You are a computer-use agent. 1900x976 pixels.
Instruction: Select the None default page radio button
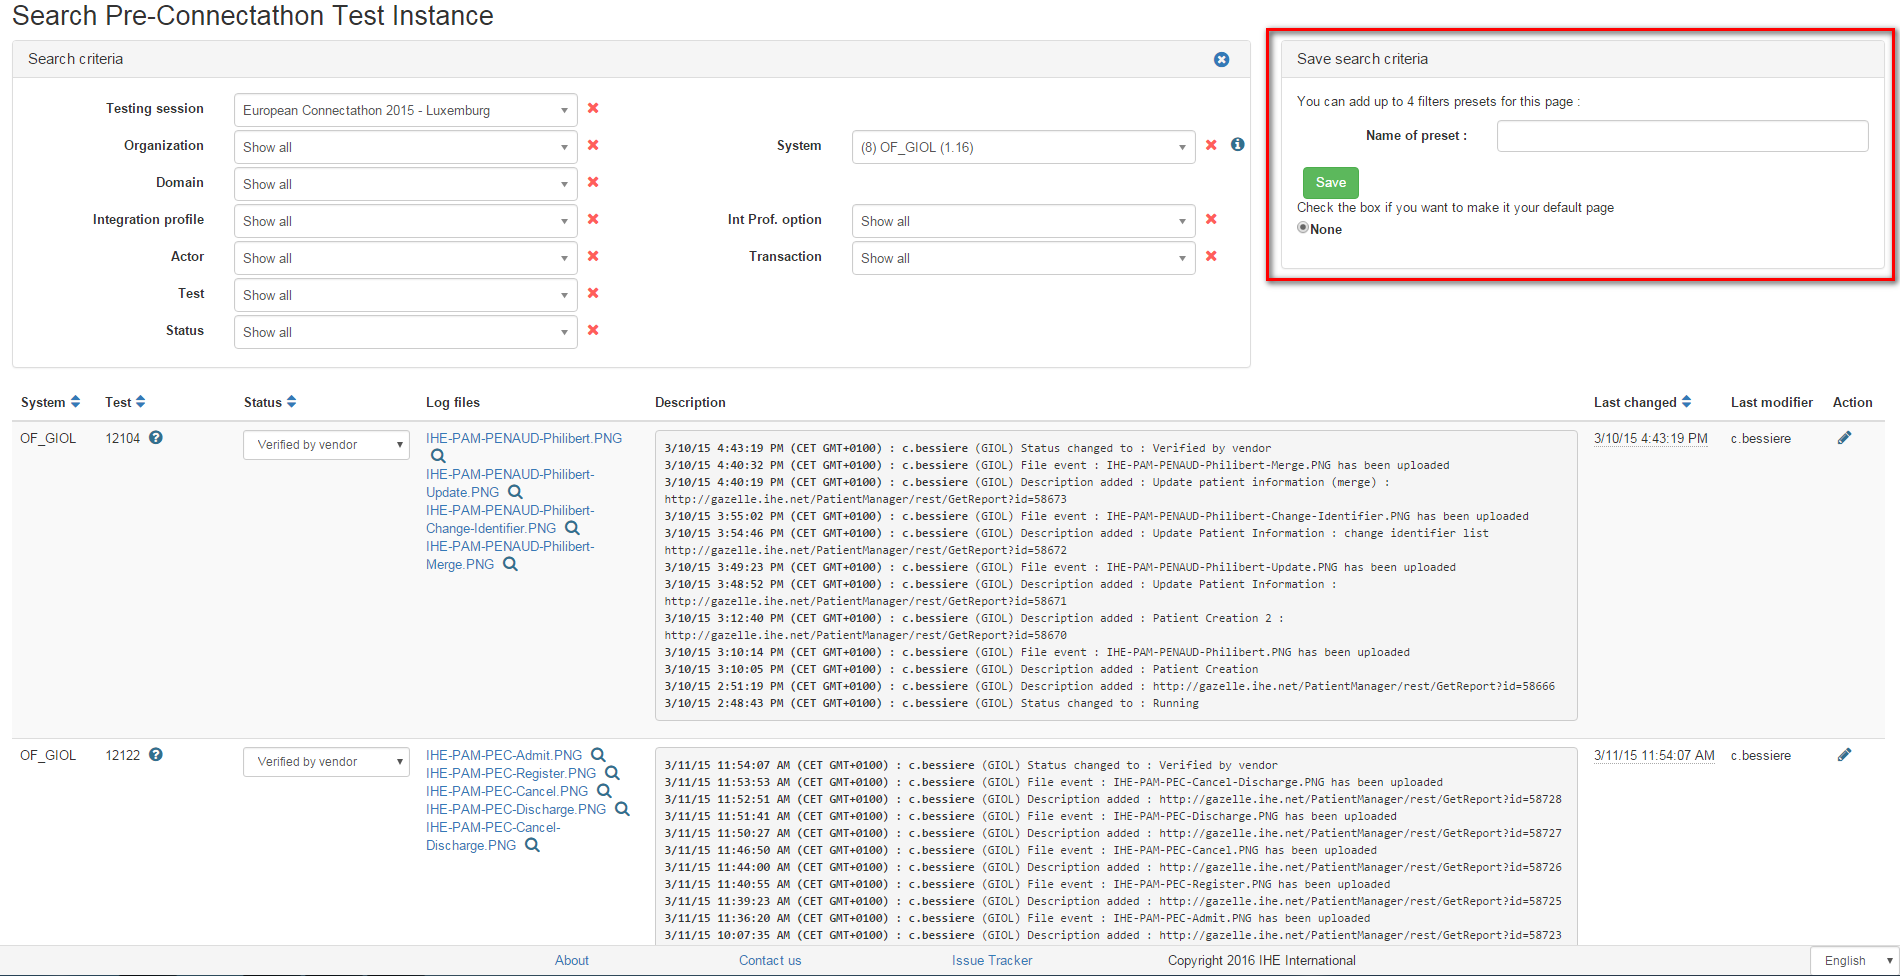(x=1303, y=228)
